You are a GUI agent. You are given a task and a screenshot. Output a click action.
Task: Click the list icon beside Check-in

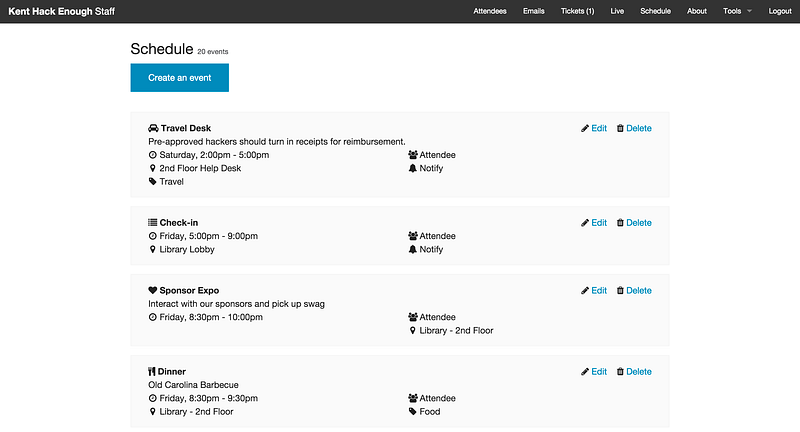pyautogui.click(x=152, y=223)
